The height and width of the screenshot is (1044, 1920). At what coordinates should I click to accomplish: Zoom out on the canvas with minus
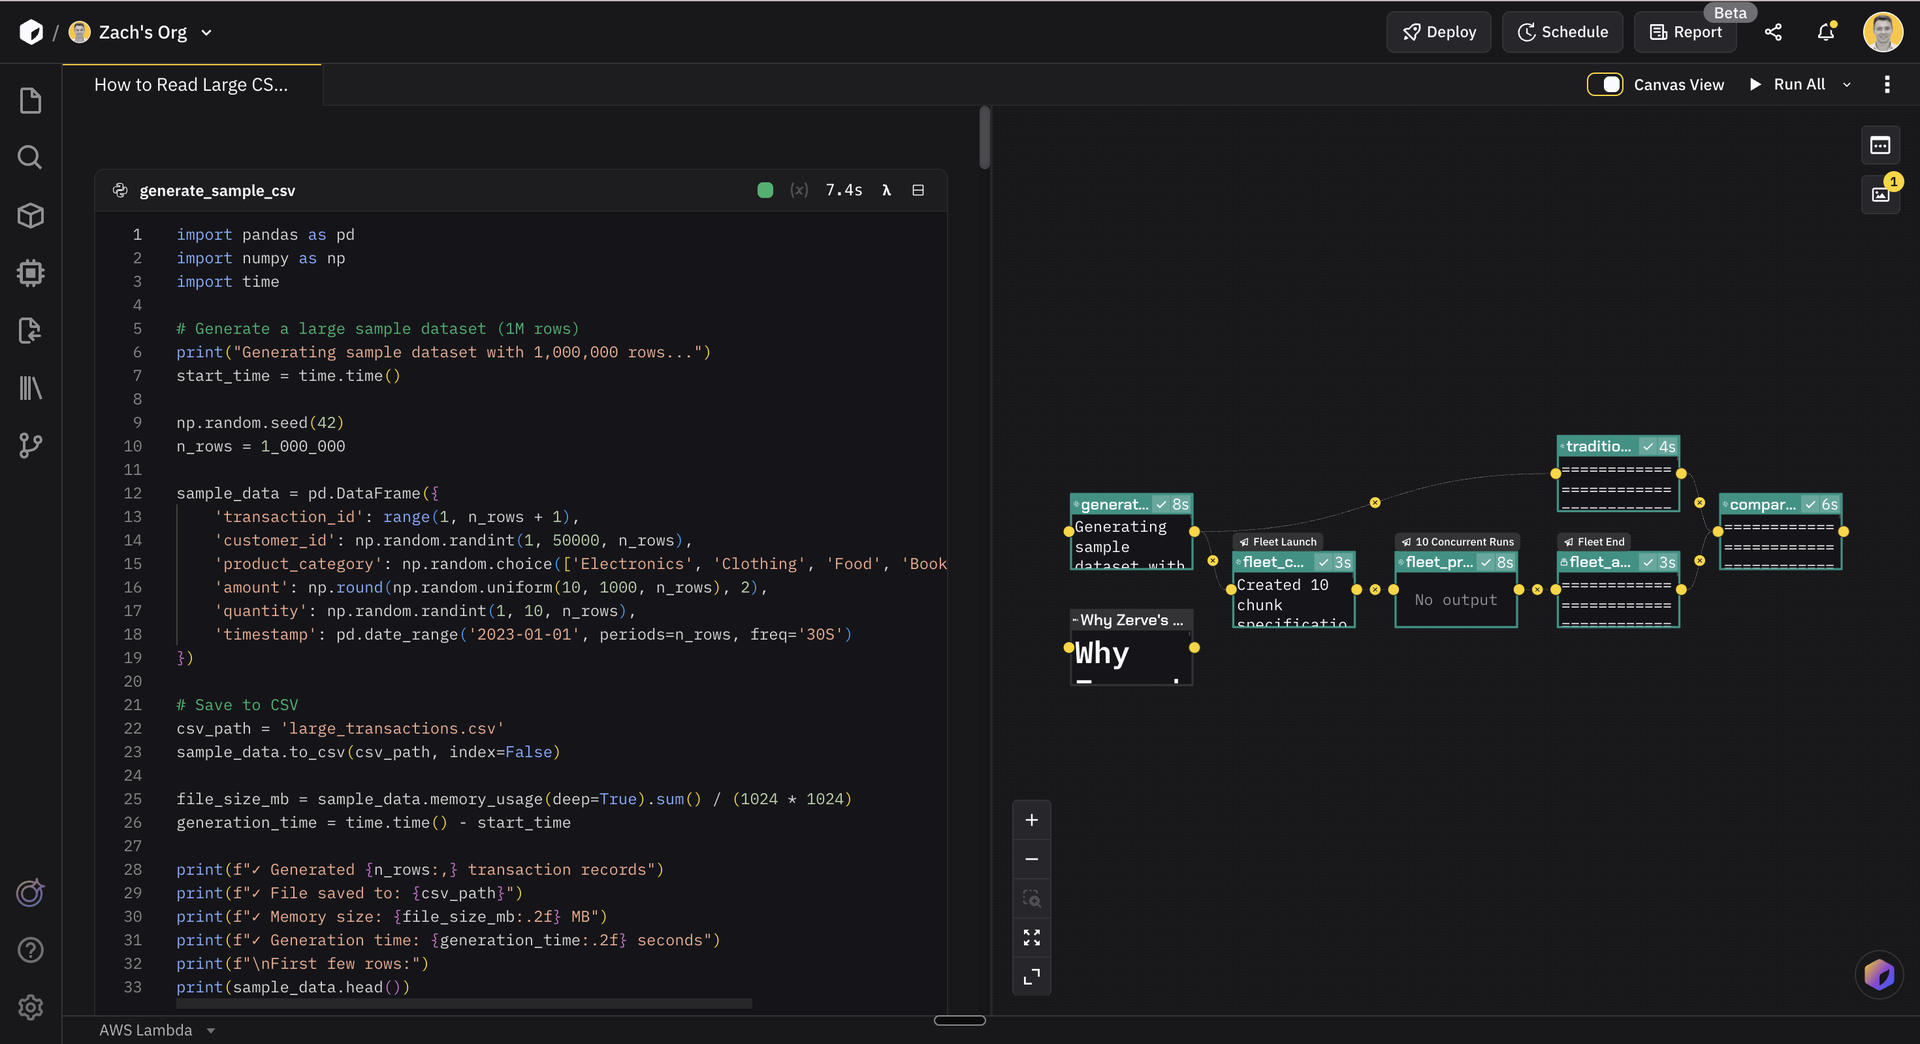coord(1031,859)
